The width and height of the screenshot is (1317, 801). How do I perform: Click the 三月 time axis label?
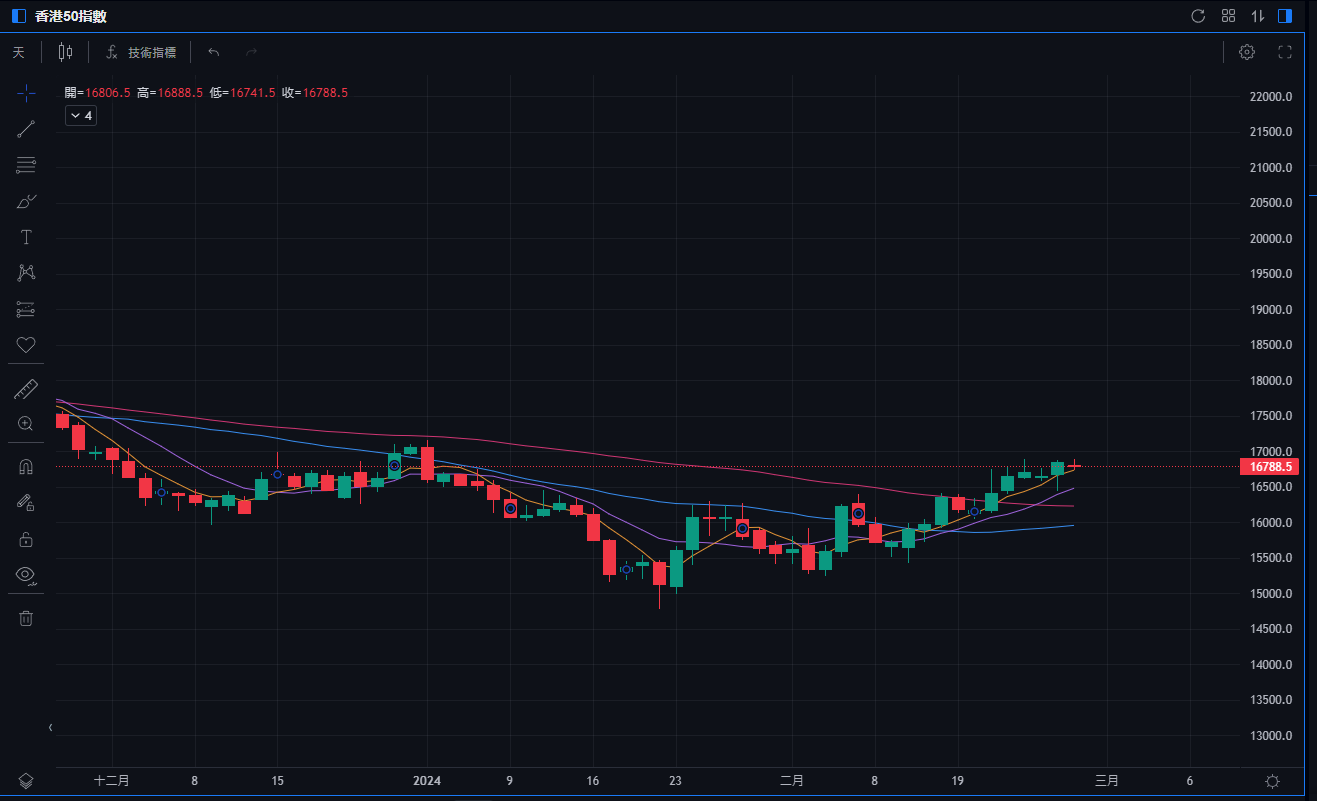[x=1107, y=781]
